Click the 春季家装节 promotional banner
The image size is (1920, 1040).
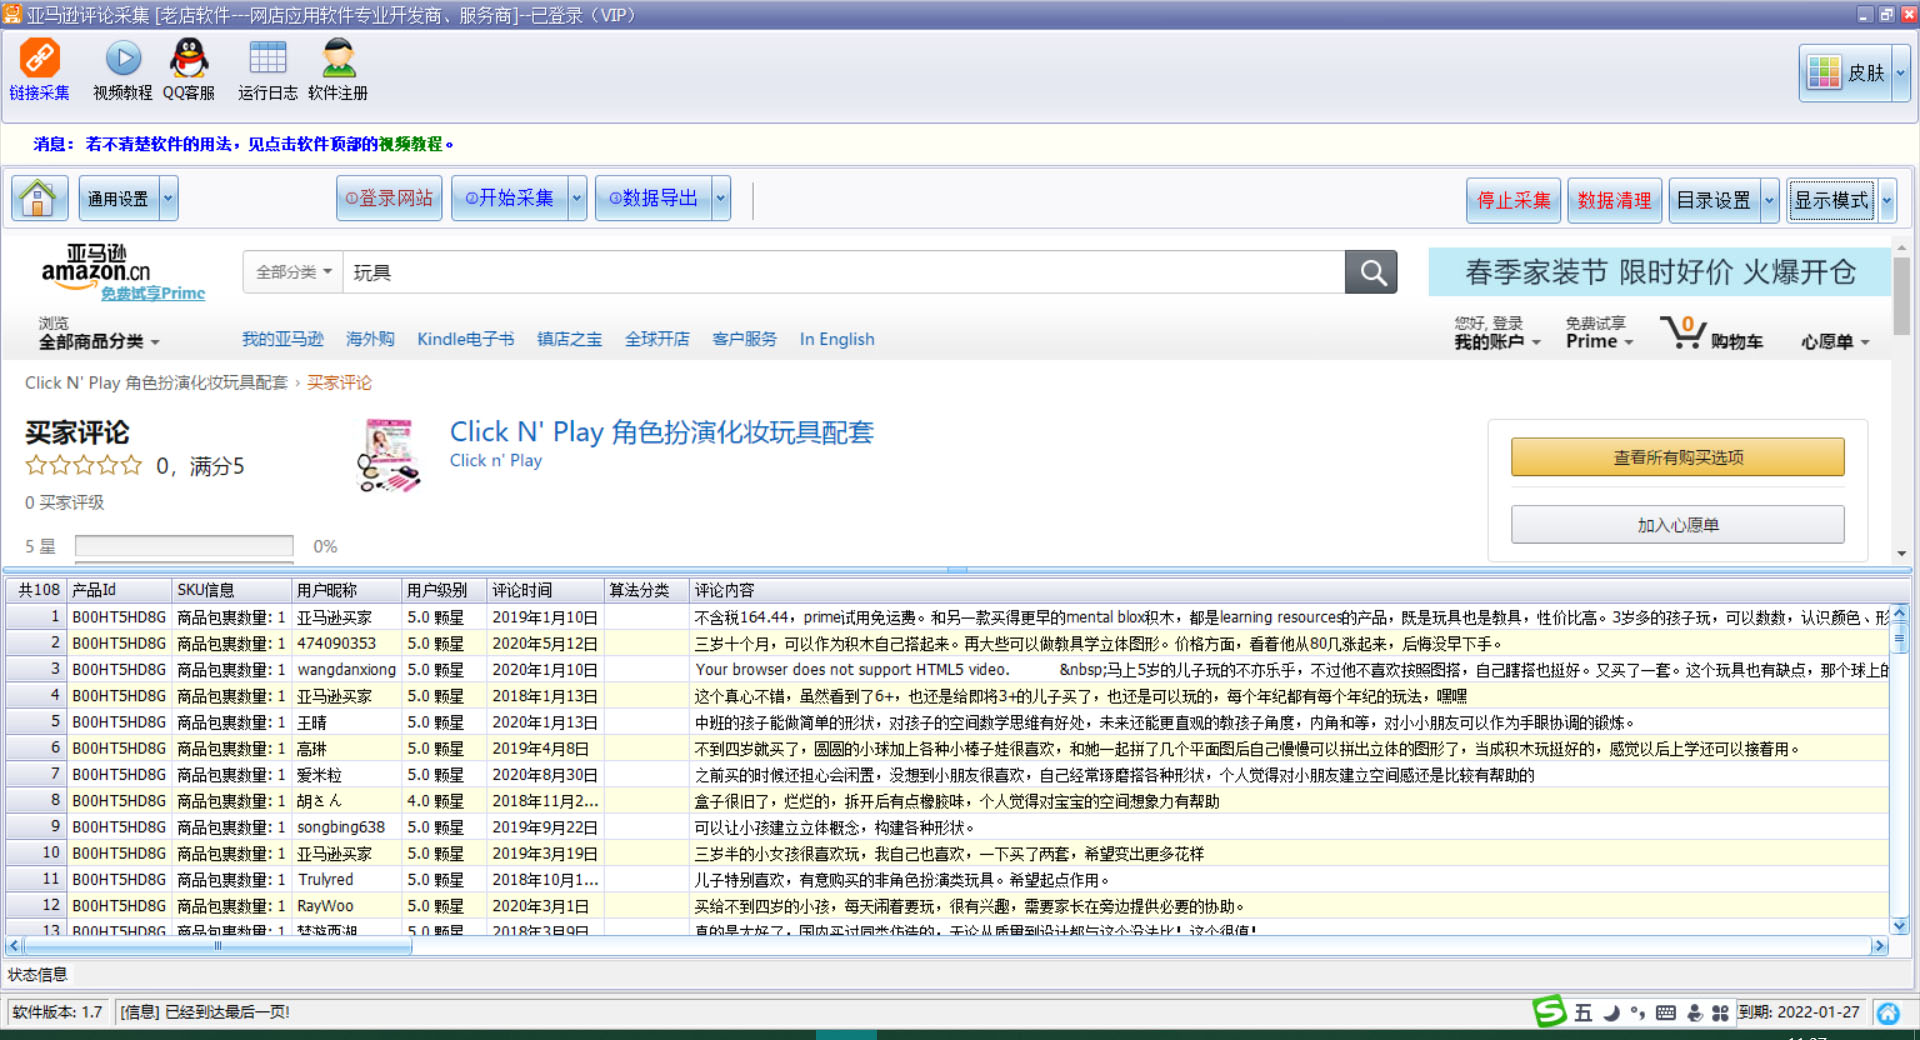[1659, 272]
